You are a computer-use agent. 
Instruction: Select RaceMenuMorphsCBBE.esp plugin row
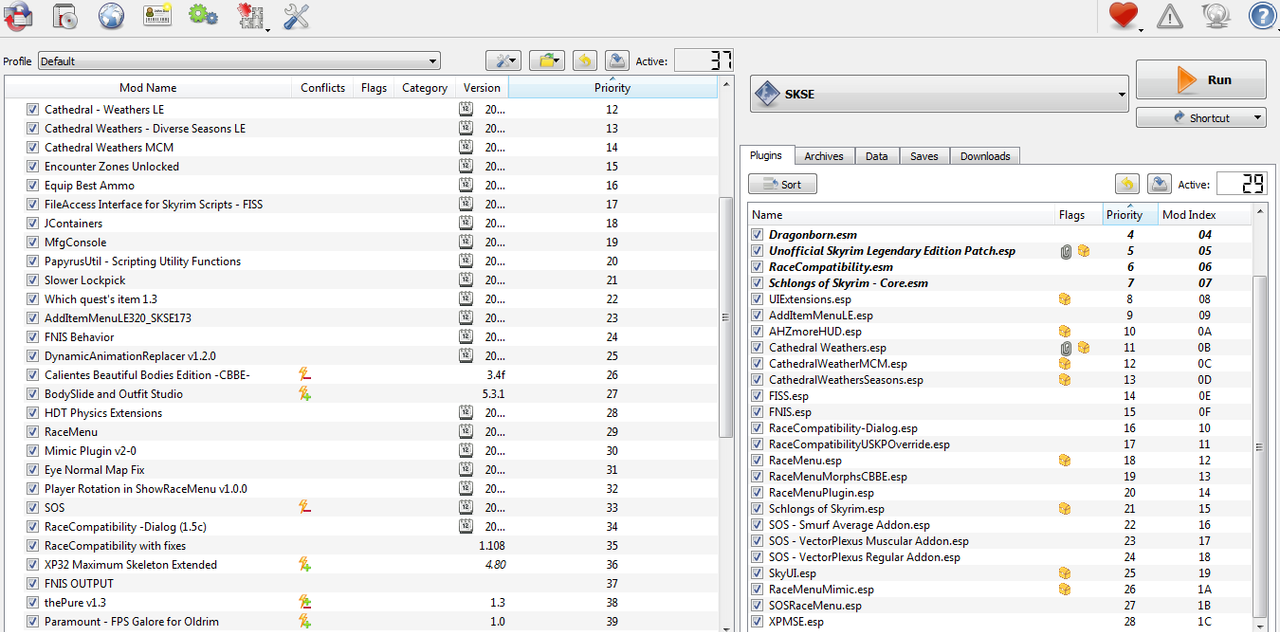click(x=1000, y=477)
